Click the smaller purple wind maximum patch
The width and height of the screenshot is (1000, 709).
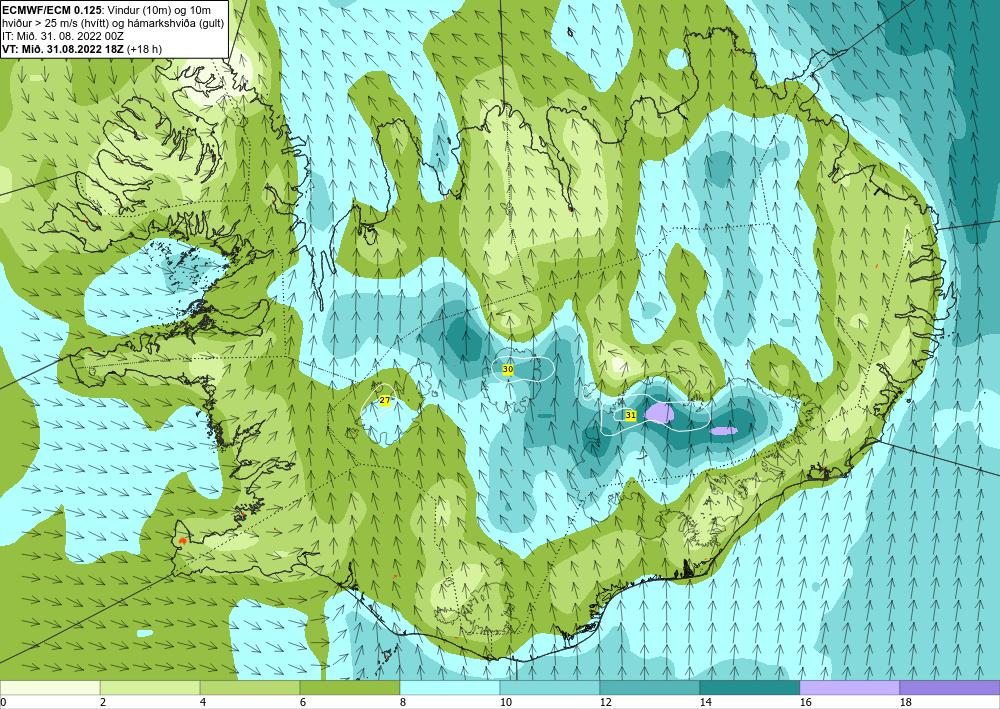tap(724, 431)
